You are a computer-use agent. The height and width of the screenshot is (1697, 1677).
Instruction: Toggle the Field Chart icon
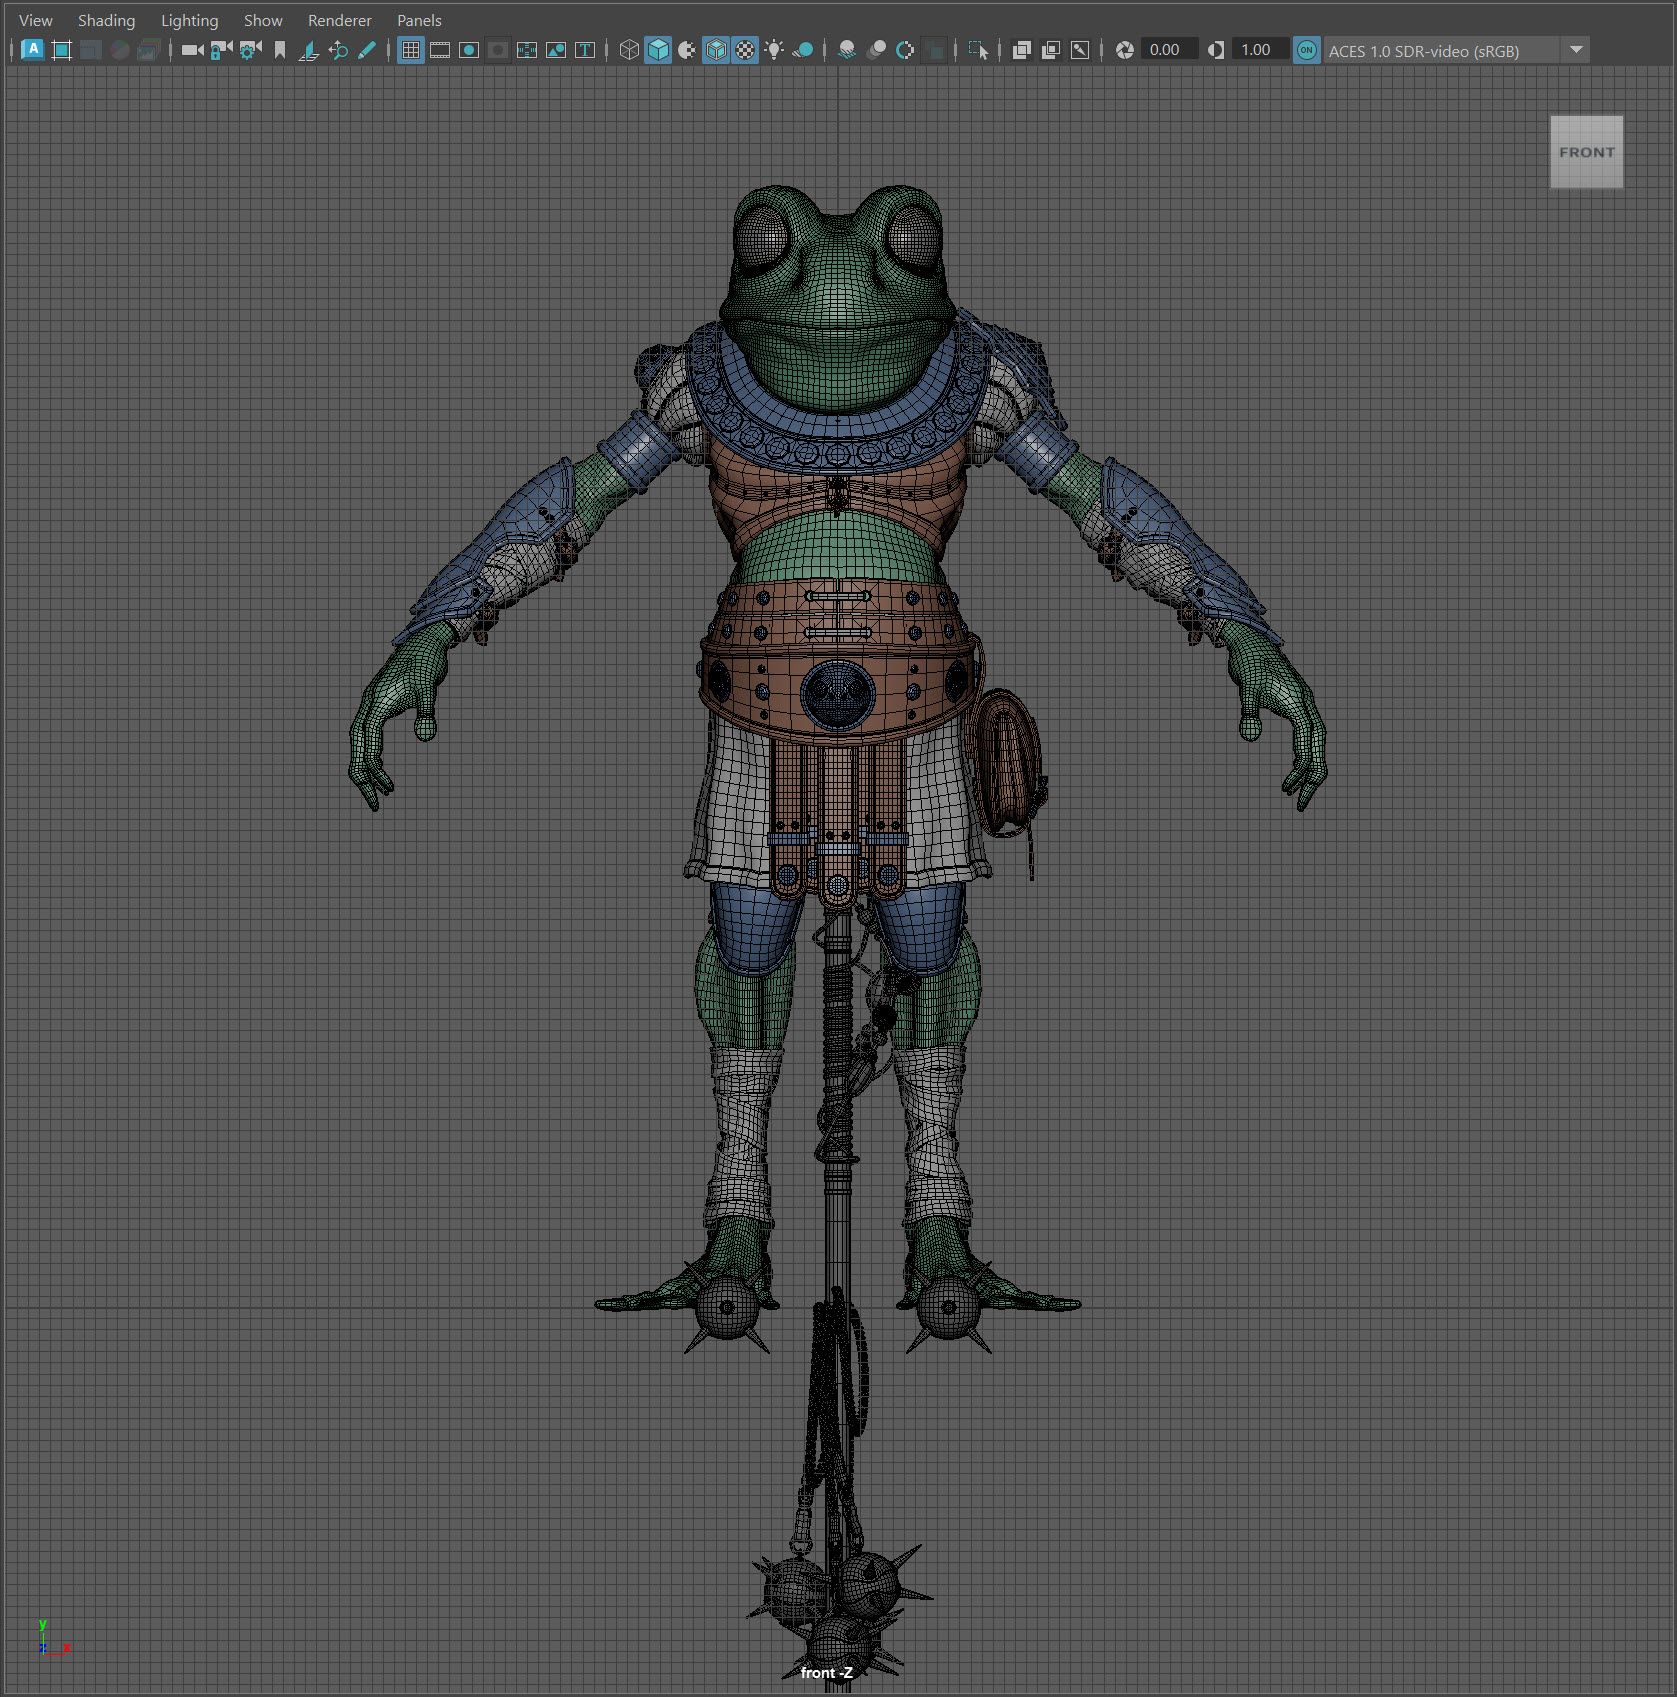pos(527,50)
